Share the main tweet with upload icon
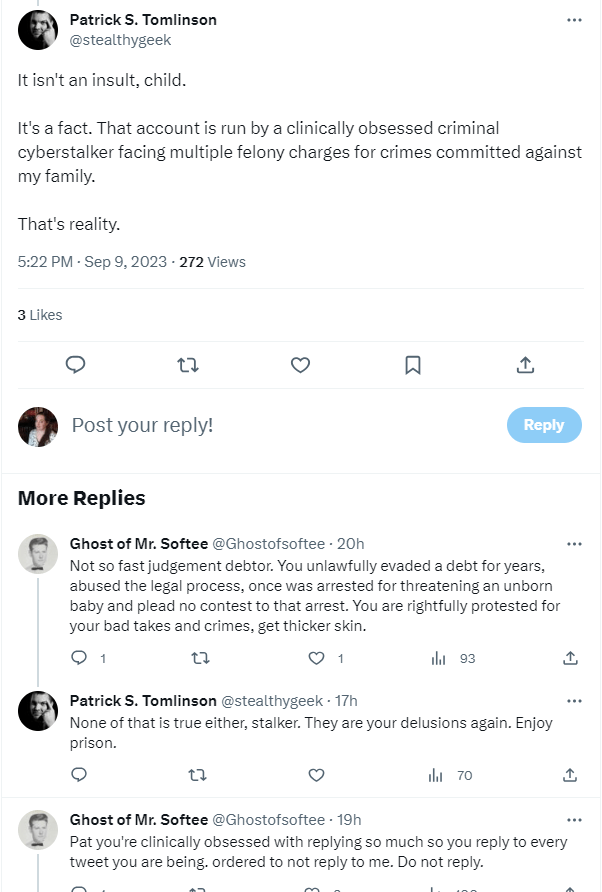Image resolution: width=602 pixels, height=892 pixels. [526, 365]
